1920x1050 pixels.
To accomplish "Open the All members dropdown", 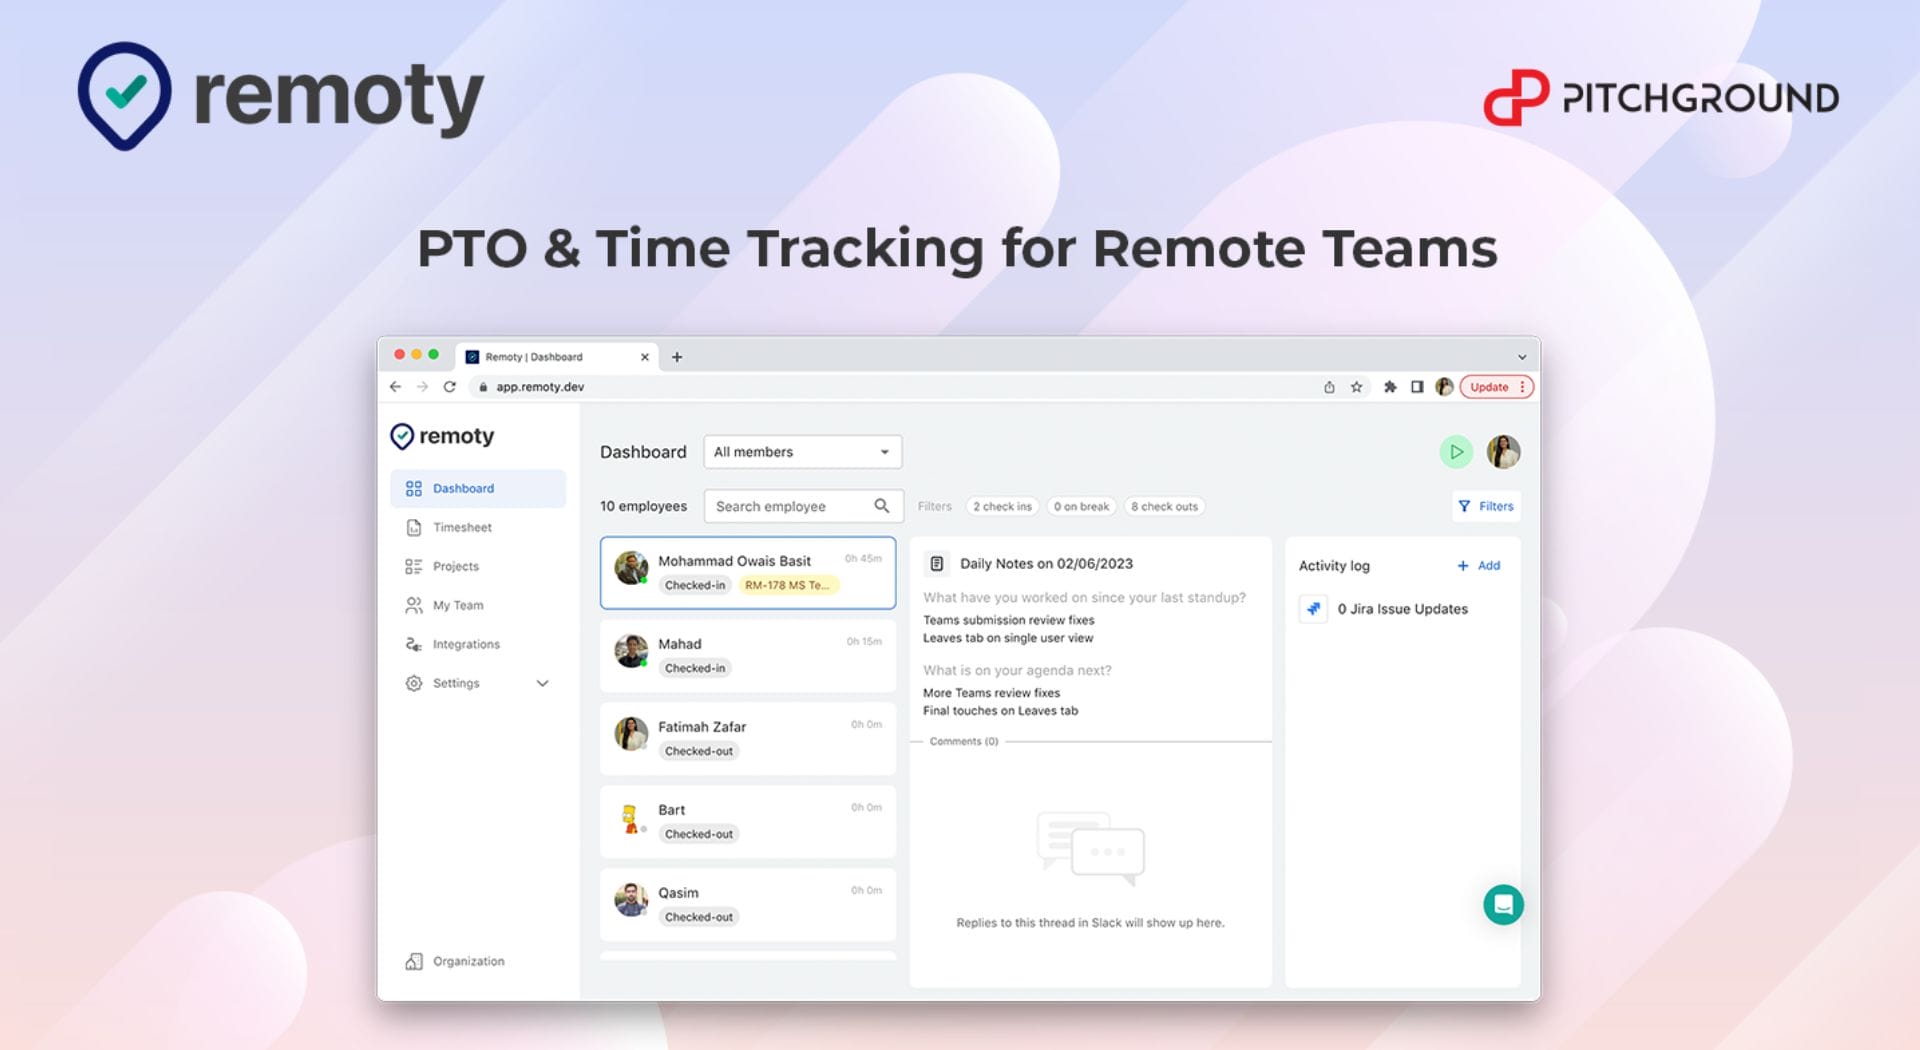I will point(802,452).
